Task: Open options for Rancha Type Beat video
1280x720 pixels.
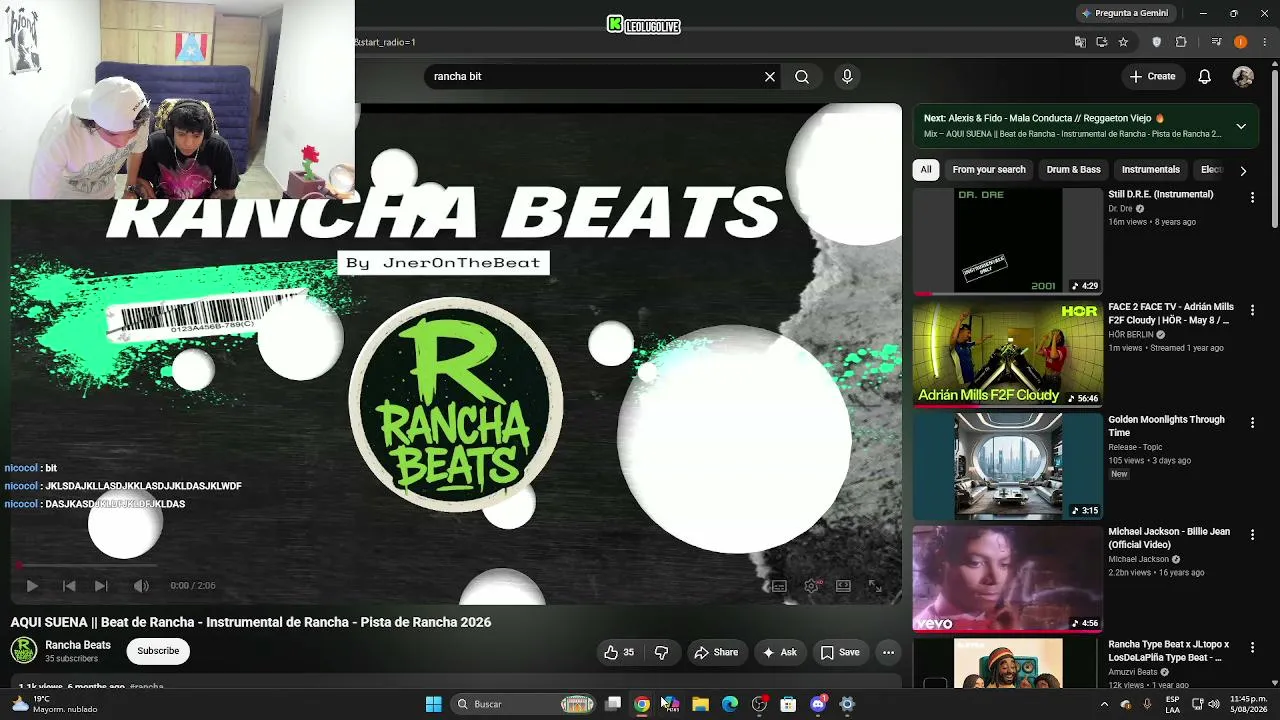Action: pyautogui.click(x=1252, y=649)
